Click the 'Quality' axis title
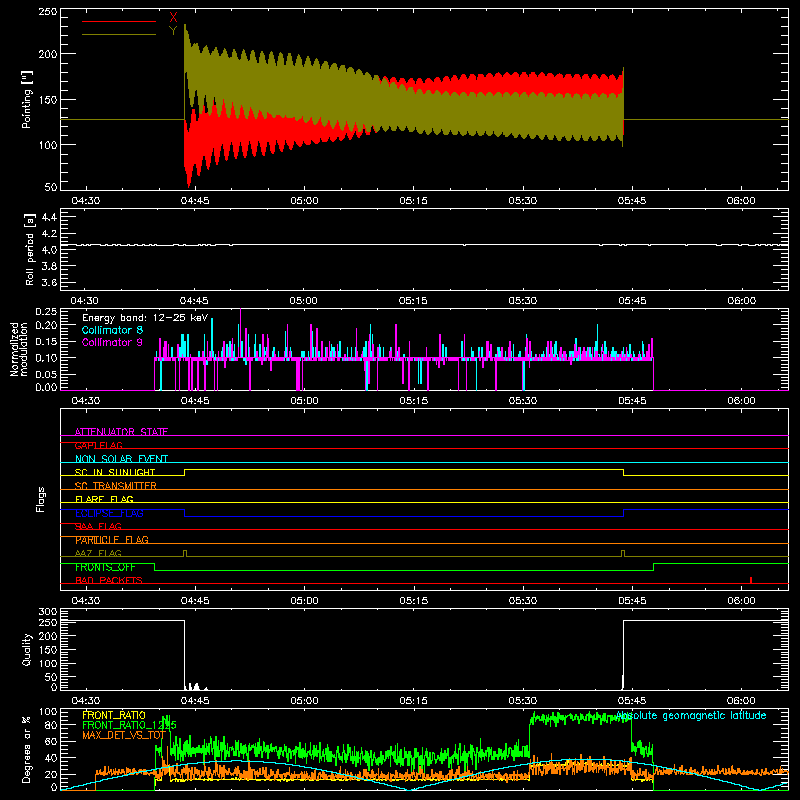 tap(27, 649)
